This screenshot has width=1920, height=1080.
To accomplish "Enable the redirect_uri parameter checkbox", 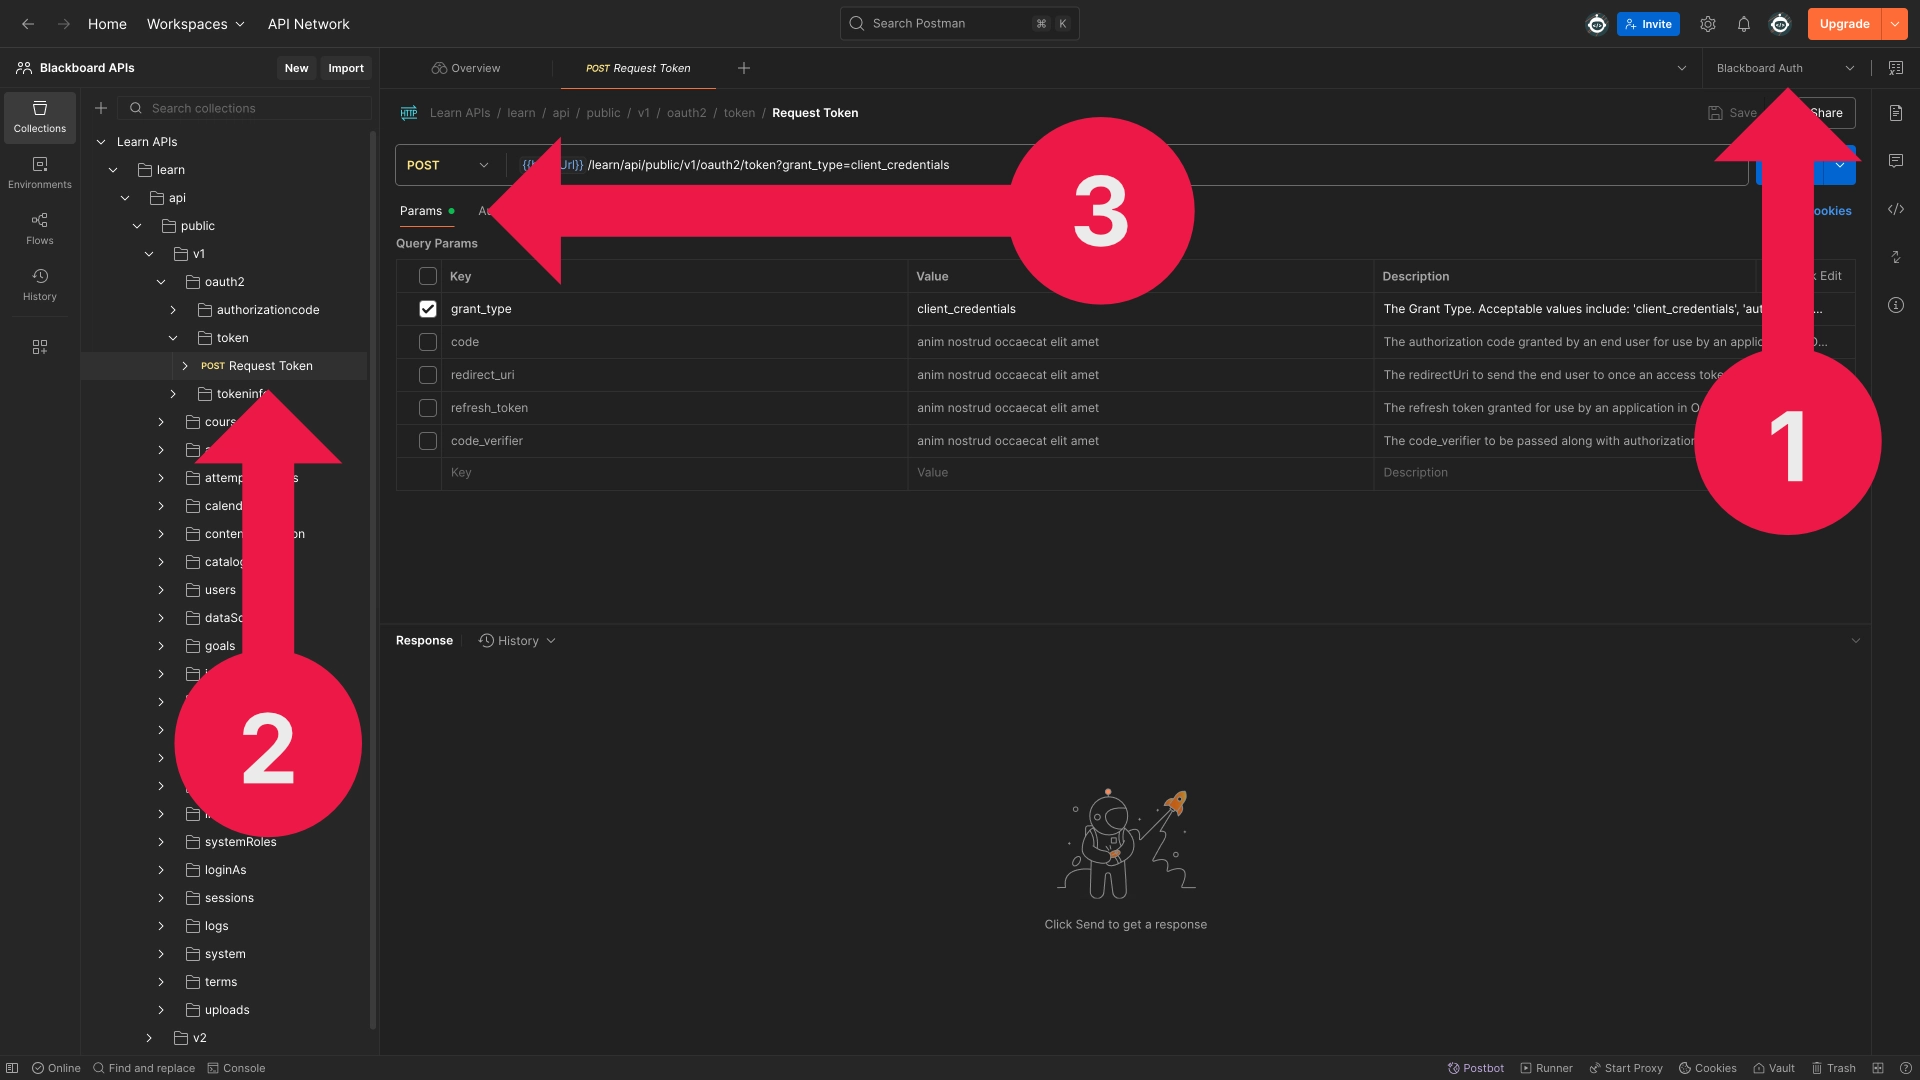I will coord(428,375).
